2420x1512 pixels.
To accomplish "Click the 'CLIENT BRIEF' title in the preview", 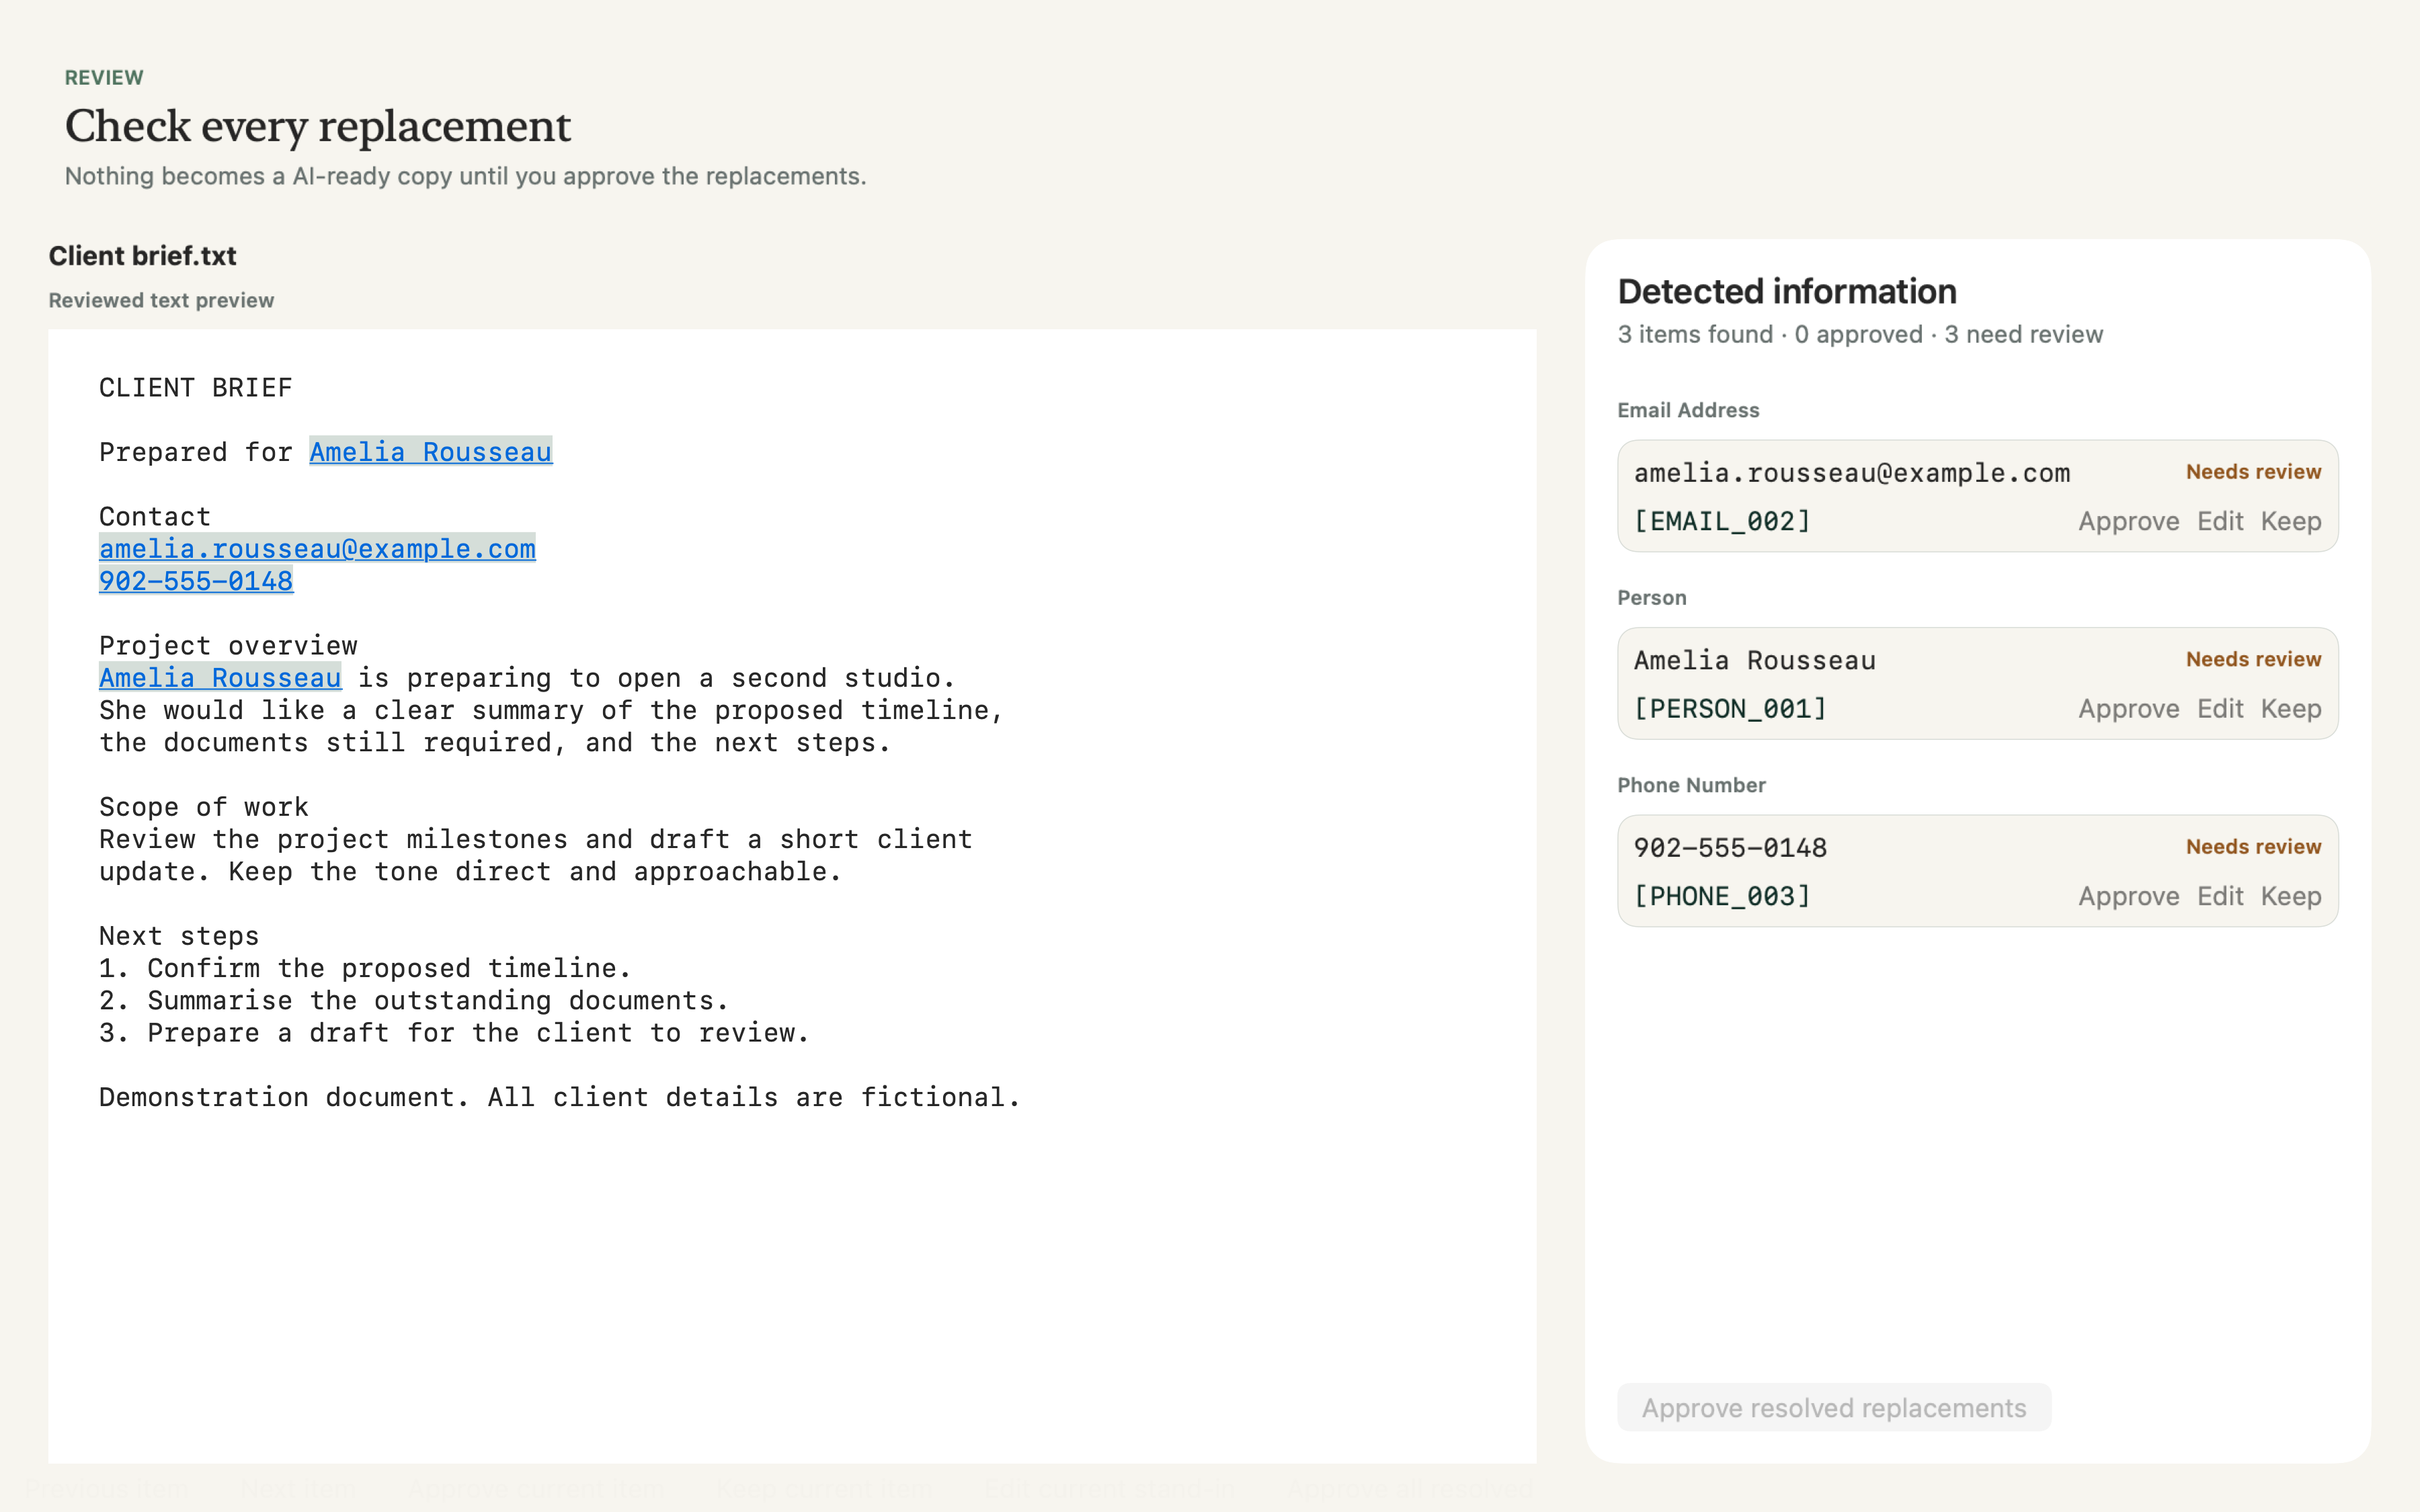I will pos(196,388).
